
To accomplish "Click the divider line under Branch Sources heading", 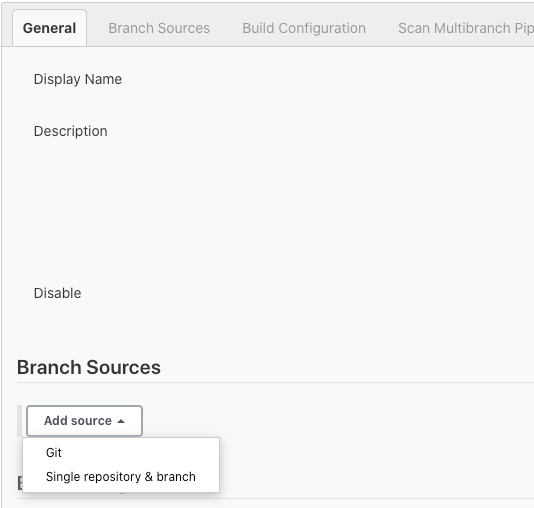I will point(275,382).
